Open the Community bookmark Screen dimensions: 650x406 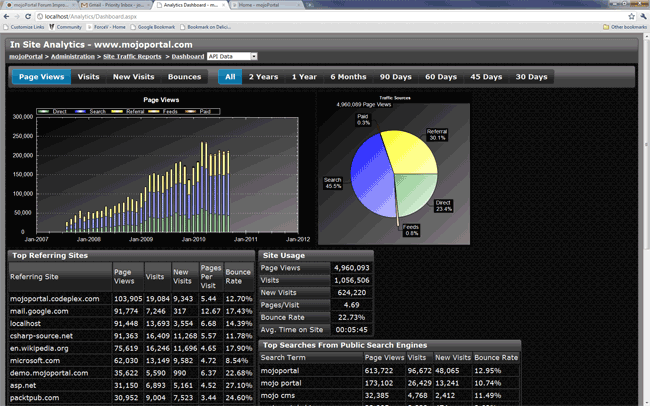point(66,27)
